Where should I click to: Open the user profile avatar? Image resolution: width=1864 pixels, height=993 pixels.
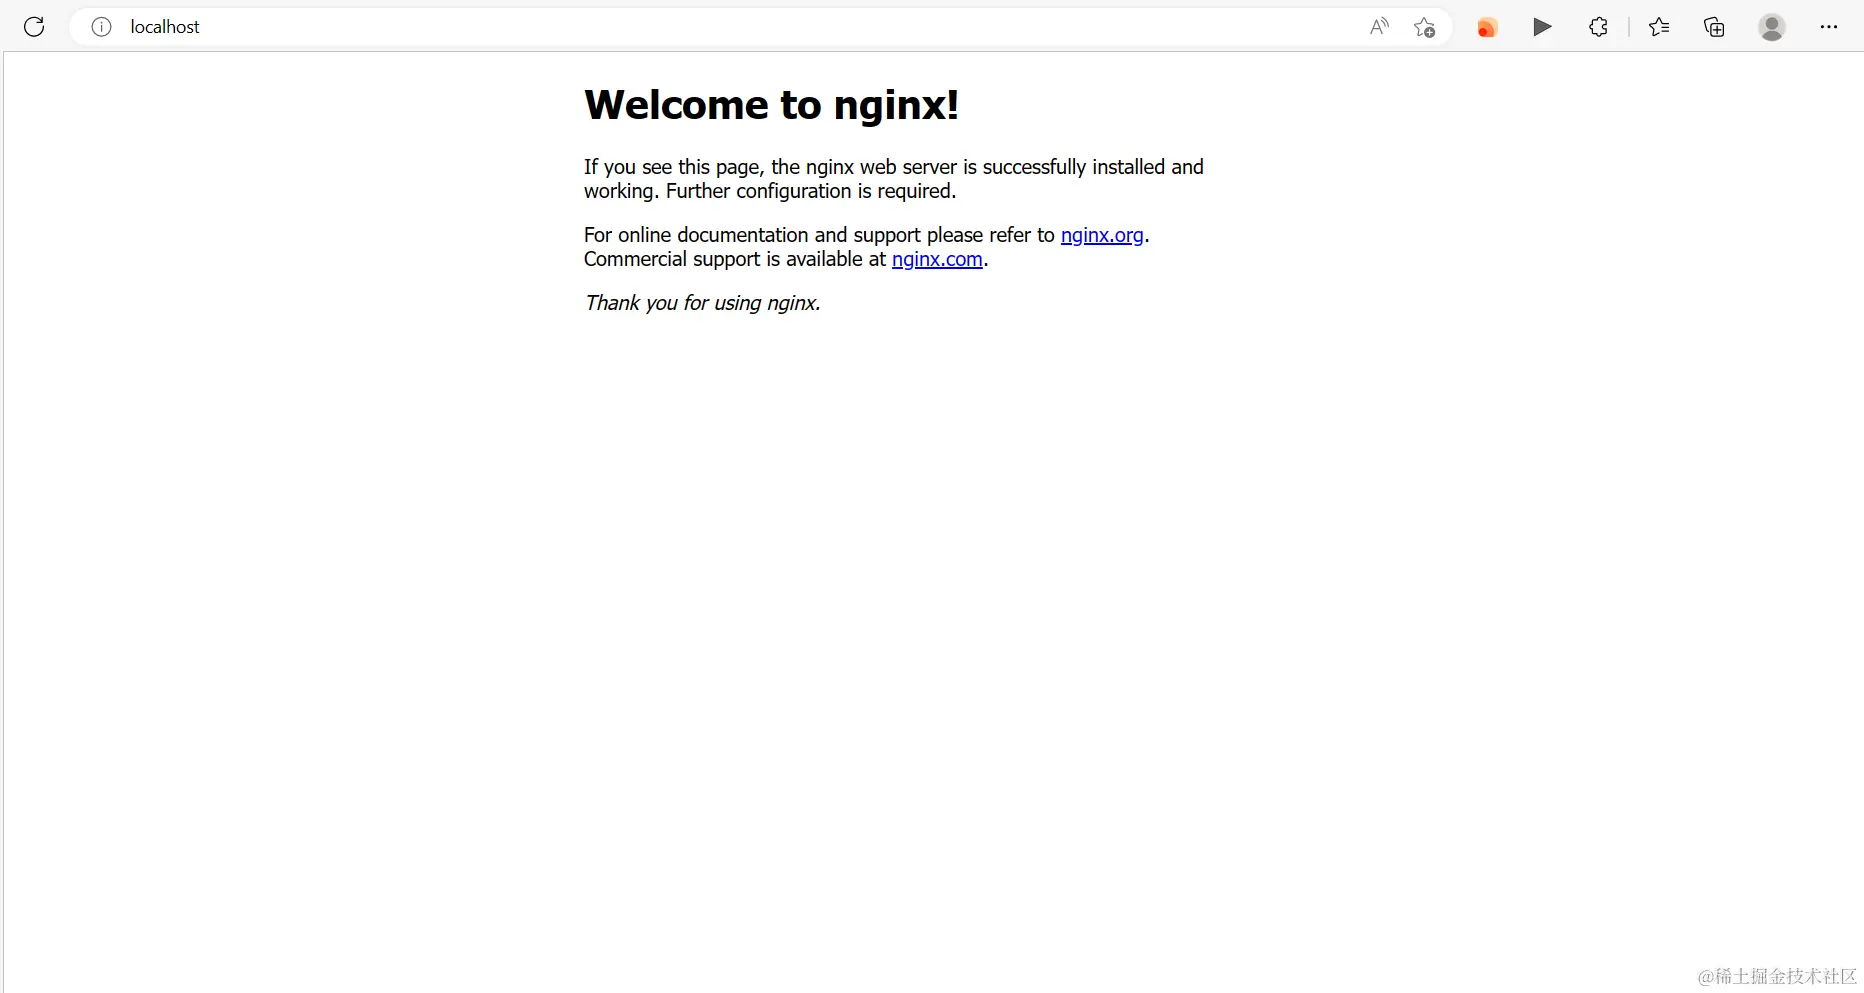1772,27
